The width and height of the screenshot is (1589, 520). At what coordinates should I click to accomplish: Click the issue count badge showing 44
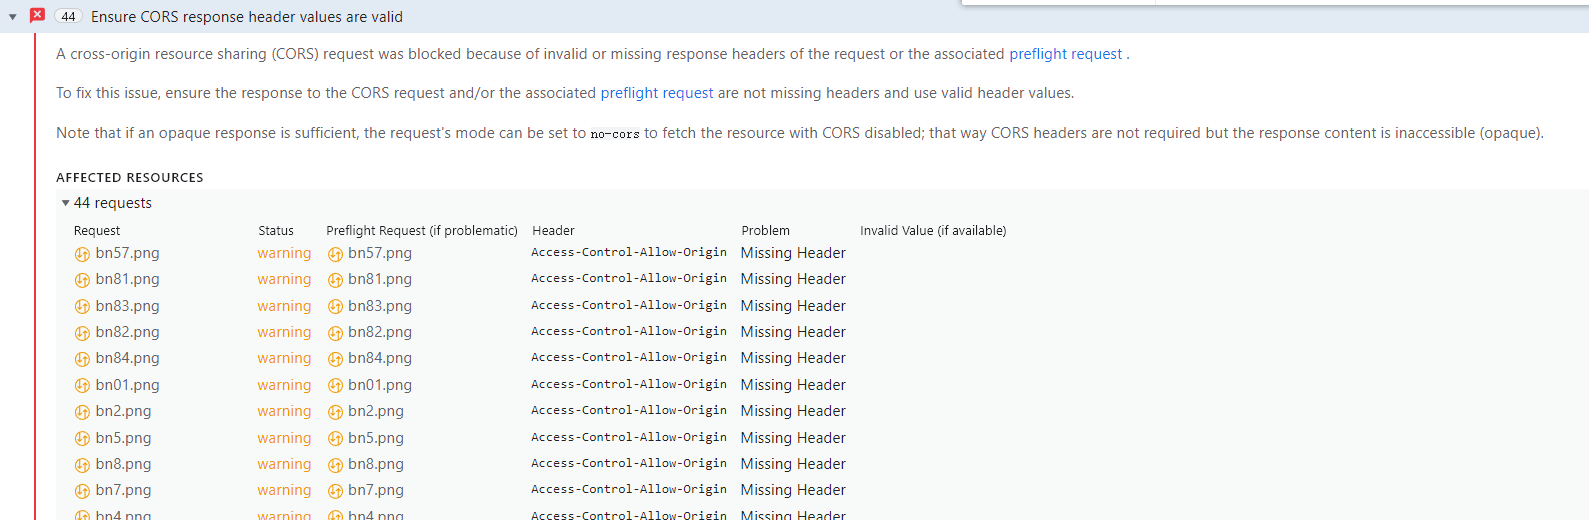click(68, 17)
